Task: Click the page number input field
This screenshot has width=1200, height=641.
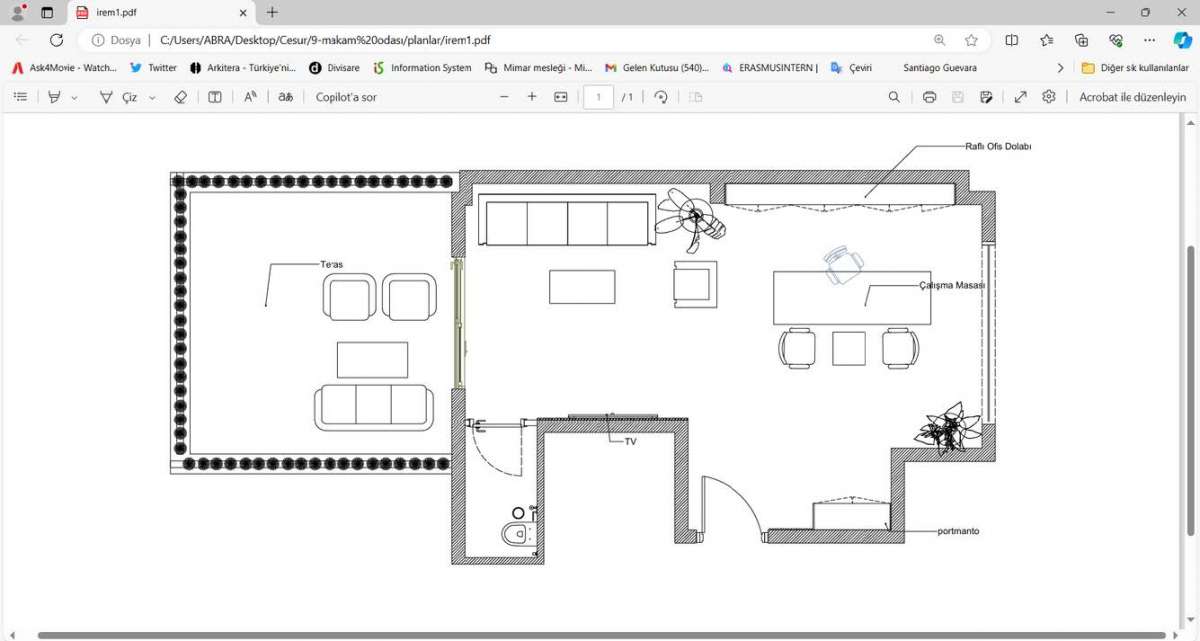Action: tap(598, 97)
